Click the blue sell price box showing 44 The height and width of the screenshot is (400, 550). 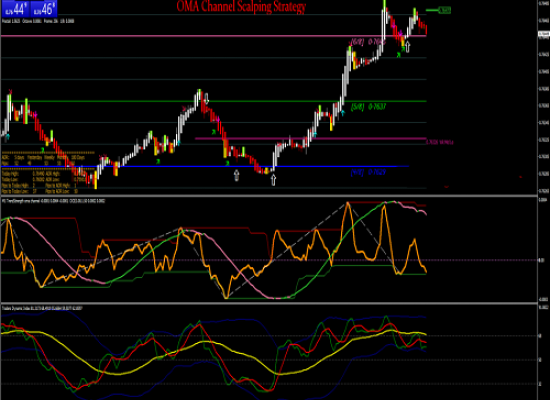pos(15,9)
